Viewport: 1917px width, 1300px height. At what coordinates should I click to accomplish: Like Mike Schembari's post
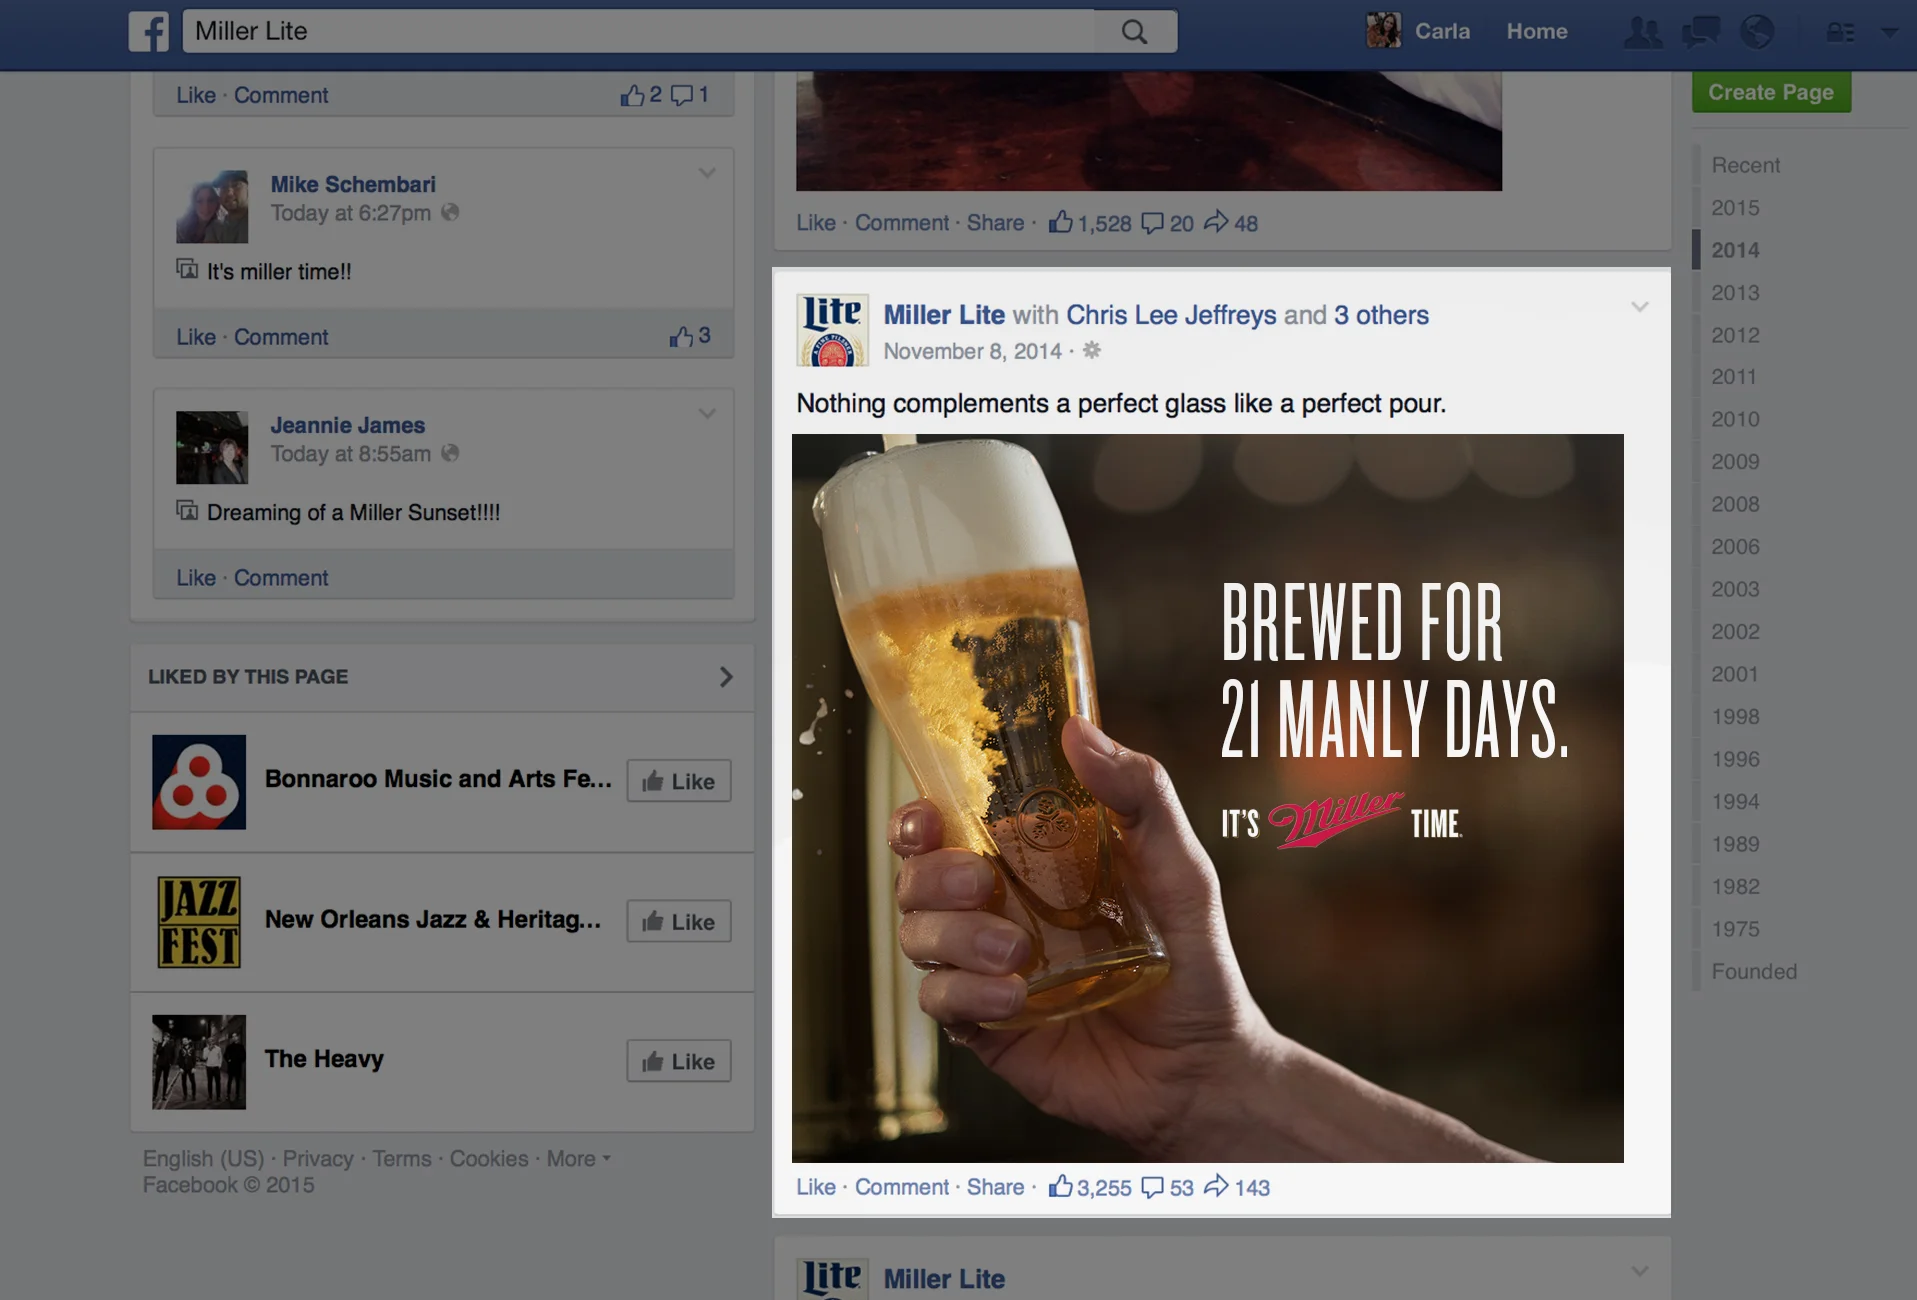pyautogui.click(x=196, y=337)
